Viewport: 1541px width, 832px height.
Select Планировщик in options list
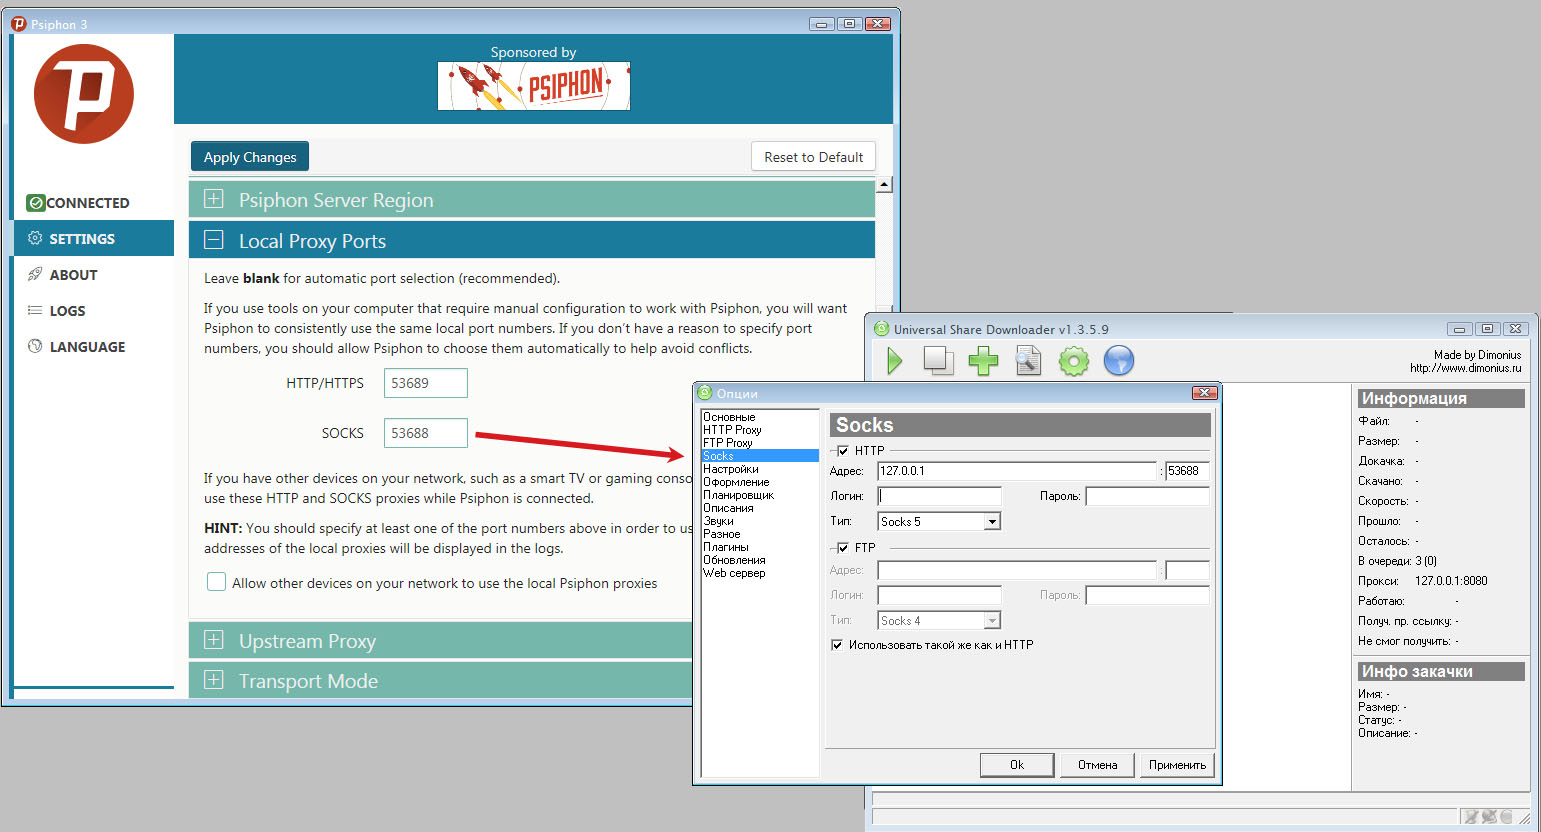pyautogui.click(x=760, y=495)
